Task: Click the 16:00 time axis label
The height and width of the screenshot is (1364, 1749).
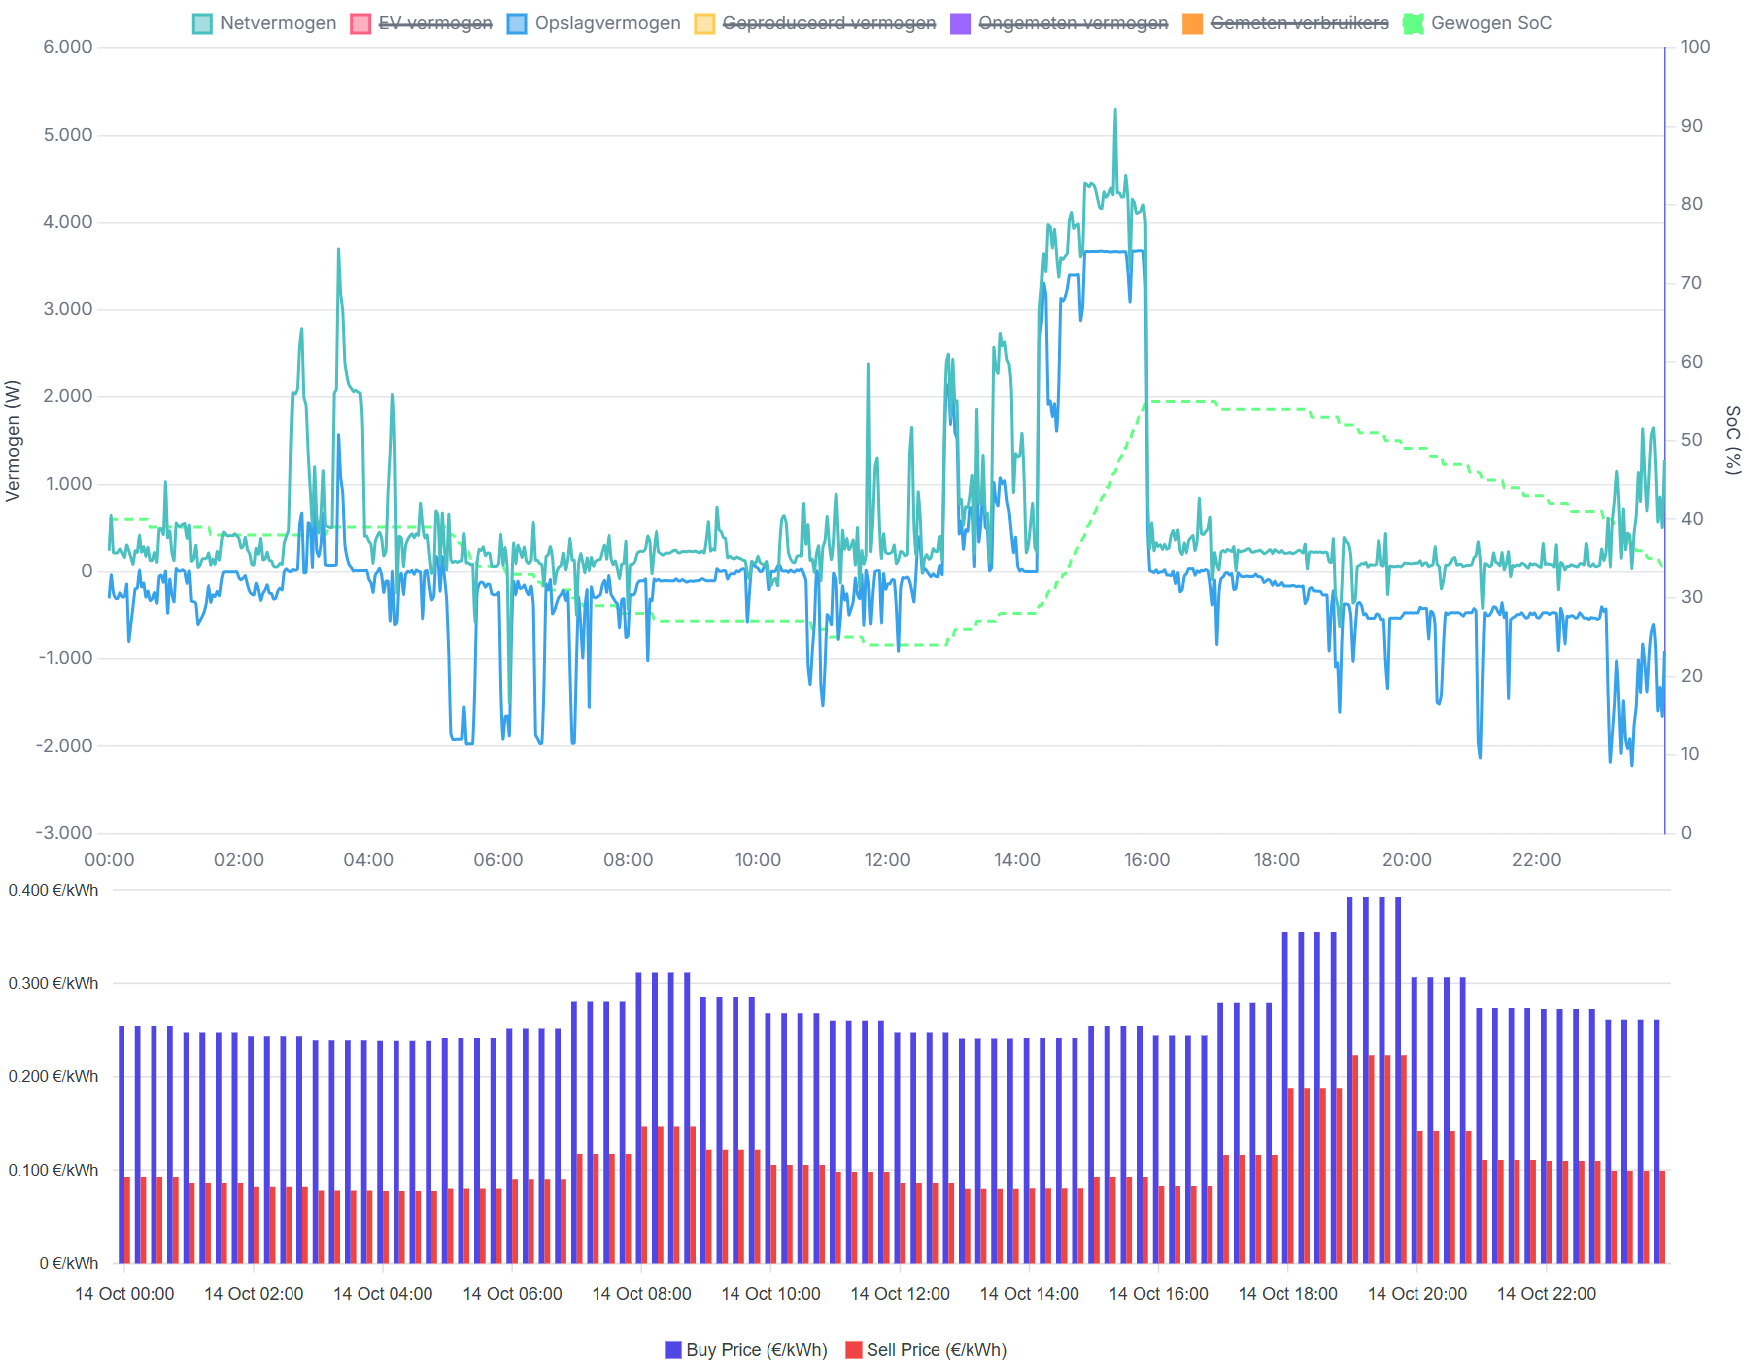Action: (x=1147, y=860)
